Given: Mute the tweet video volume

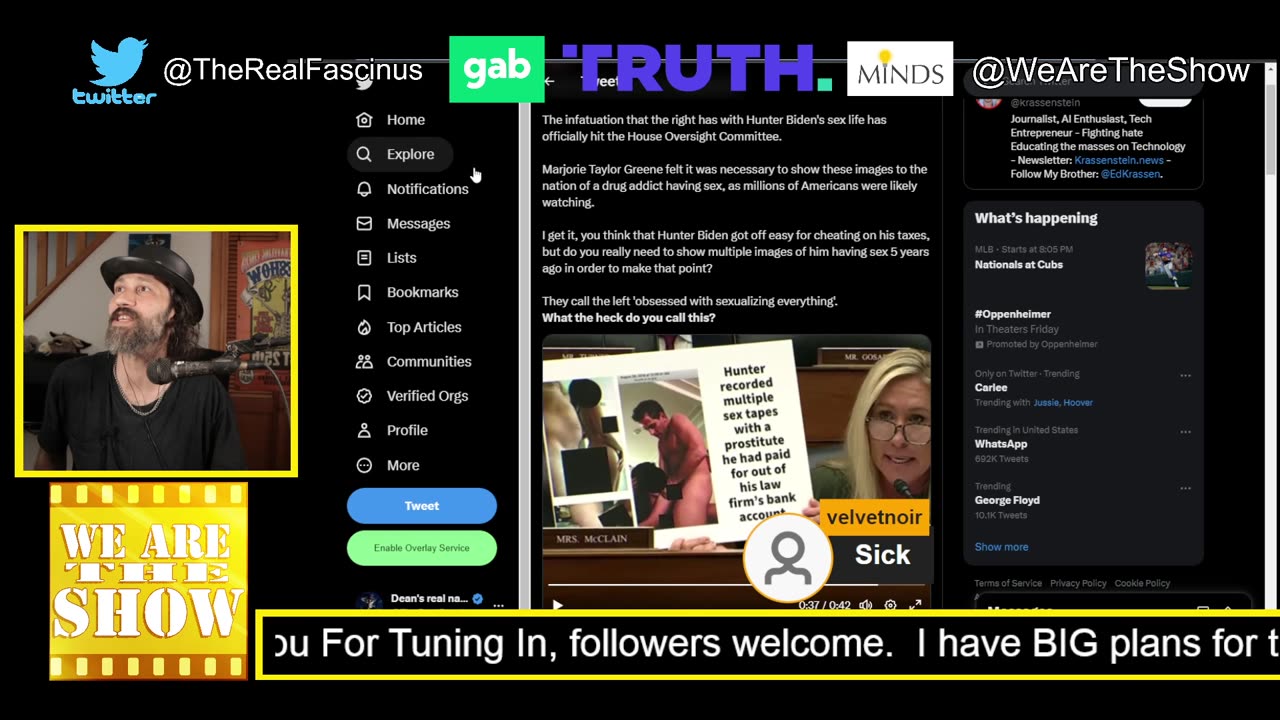Looking at the screenshot, I should coord(865,605).
